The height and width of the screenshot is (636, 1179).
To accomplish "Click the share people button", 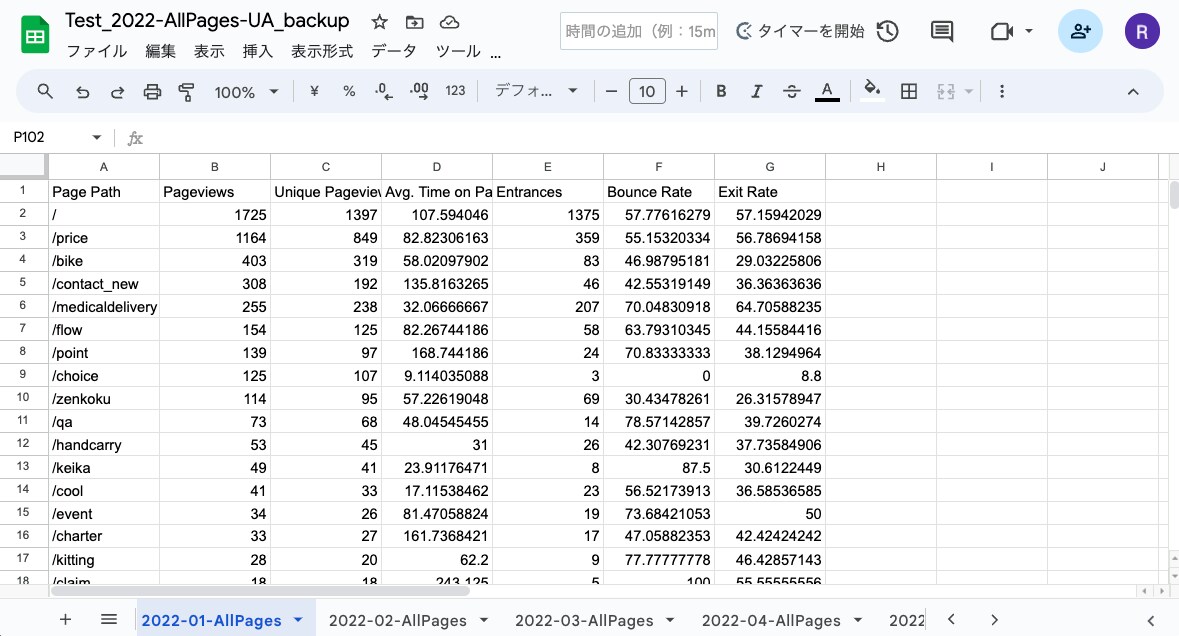I will tap(1080, 31).
